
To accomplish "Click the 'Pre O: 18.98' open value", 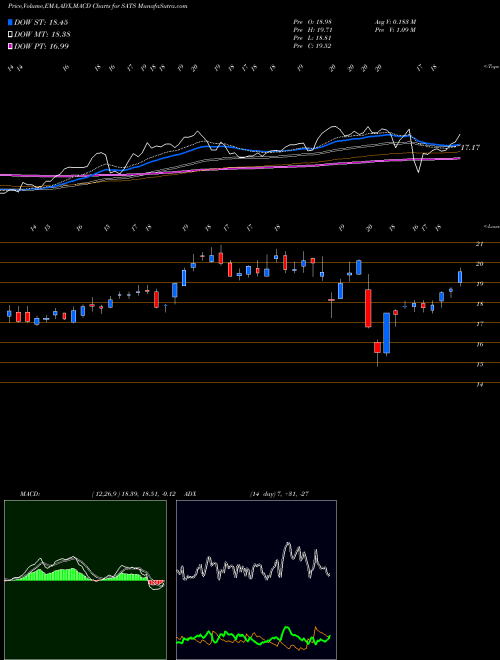I will (x=312, y=21).
